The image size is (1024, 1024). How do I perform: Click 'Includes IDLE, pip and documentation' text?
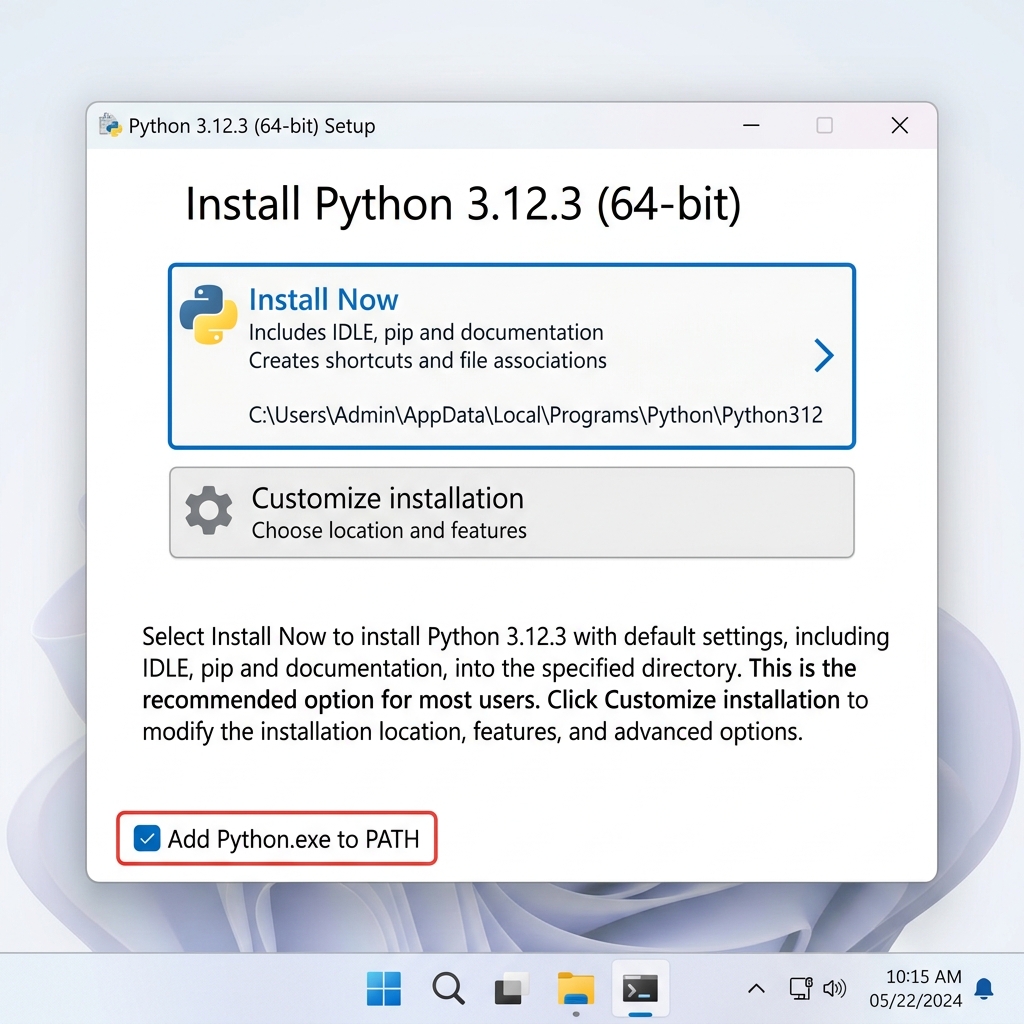[x=426, y=332]
